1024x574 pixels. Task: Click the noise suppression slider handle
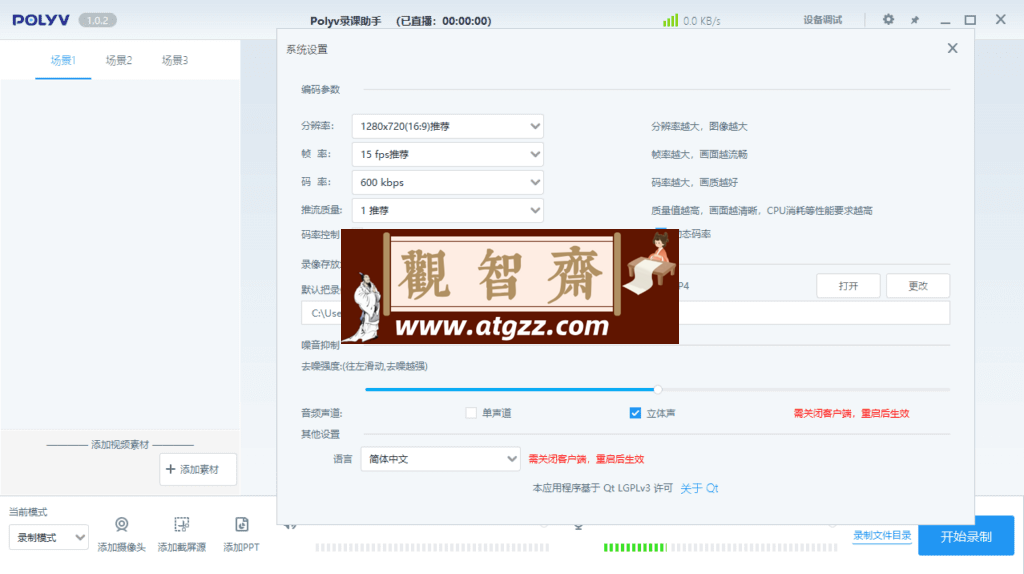658,389
